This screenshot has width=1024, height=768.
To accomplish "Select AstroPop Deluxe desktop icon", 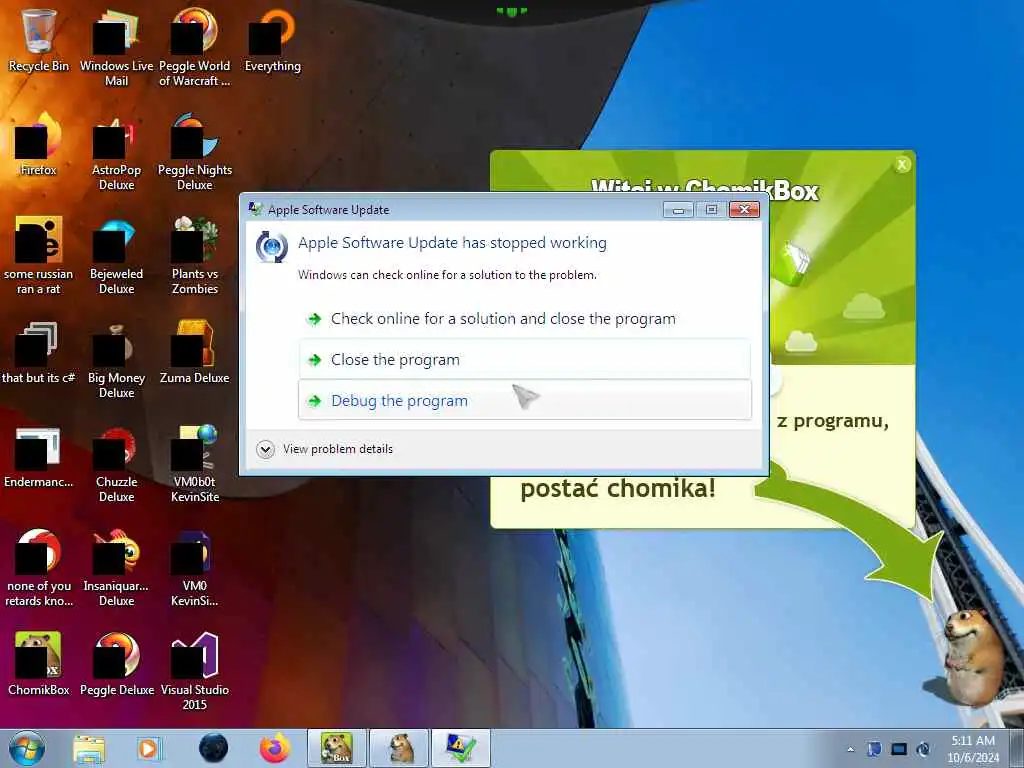I will (116, 152).
